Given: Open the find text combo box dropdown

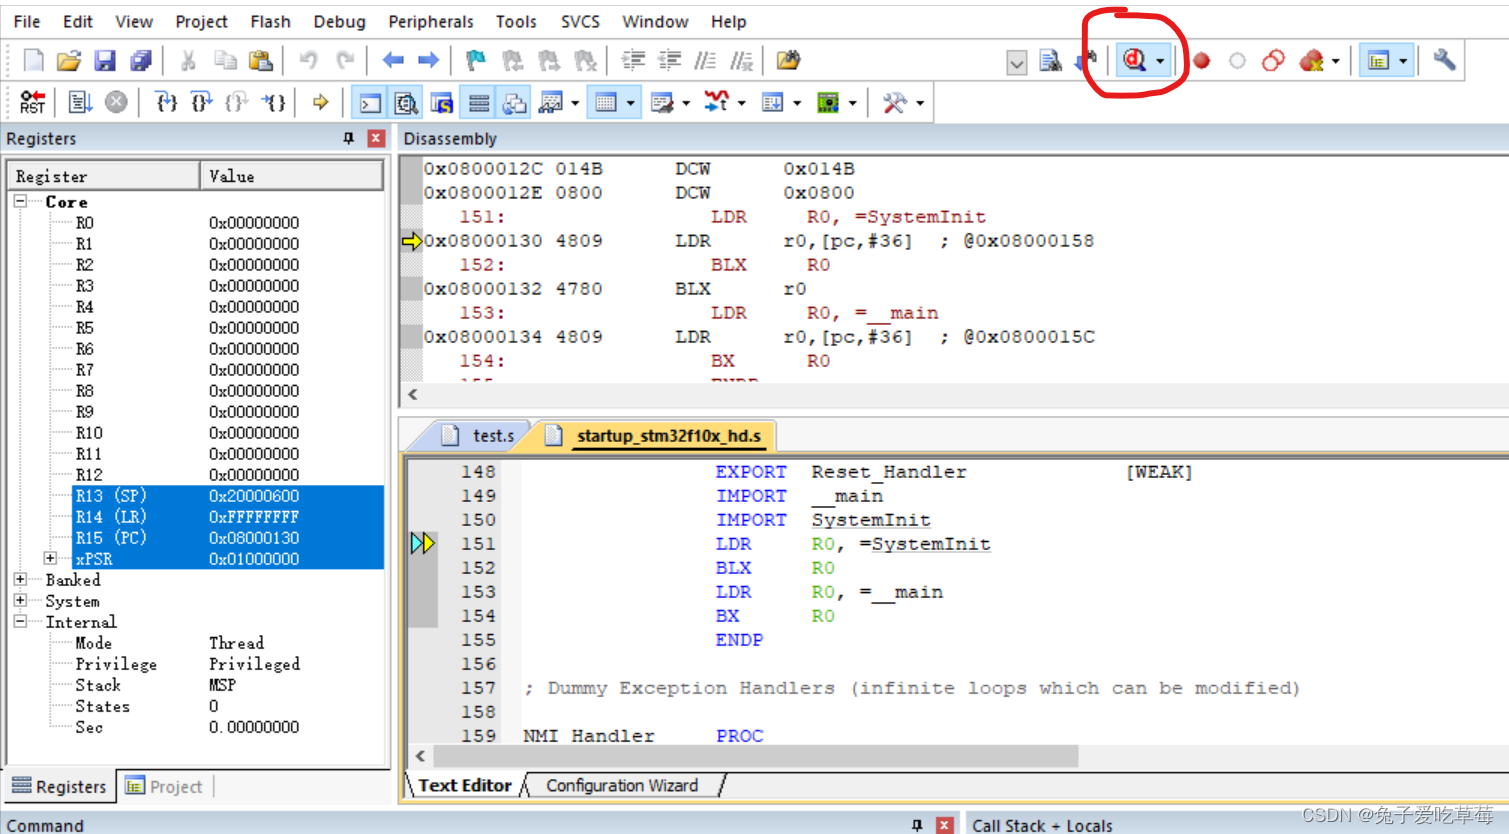Looking at the screenshot, I should coord(1016,62).
